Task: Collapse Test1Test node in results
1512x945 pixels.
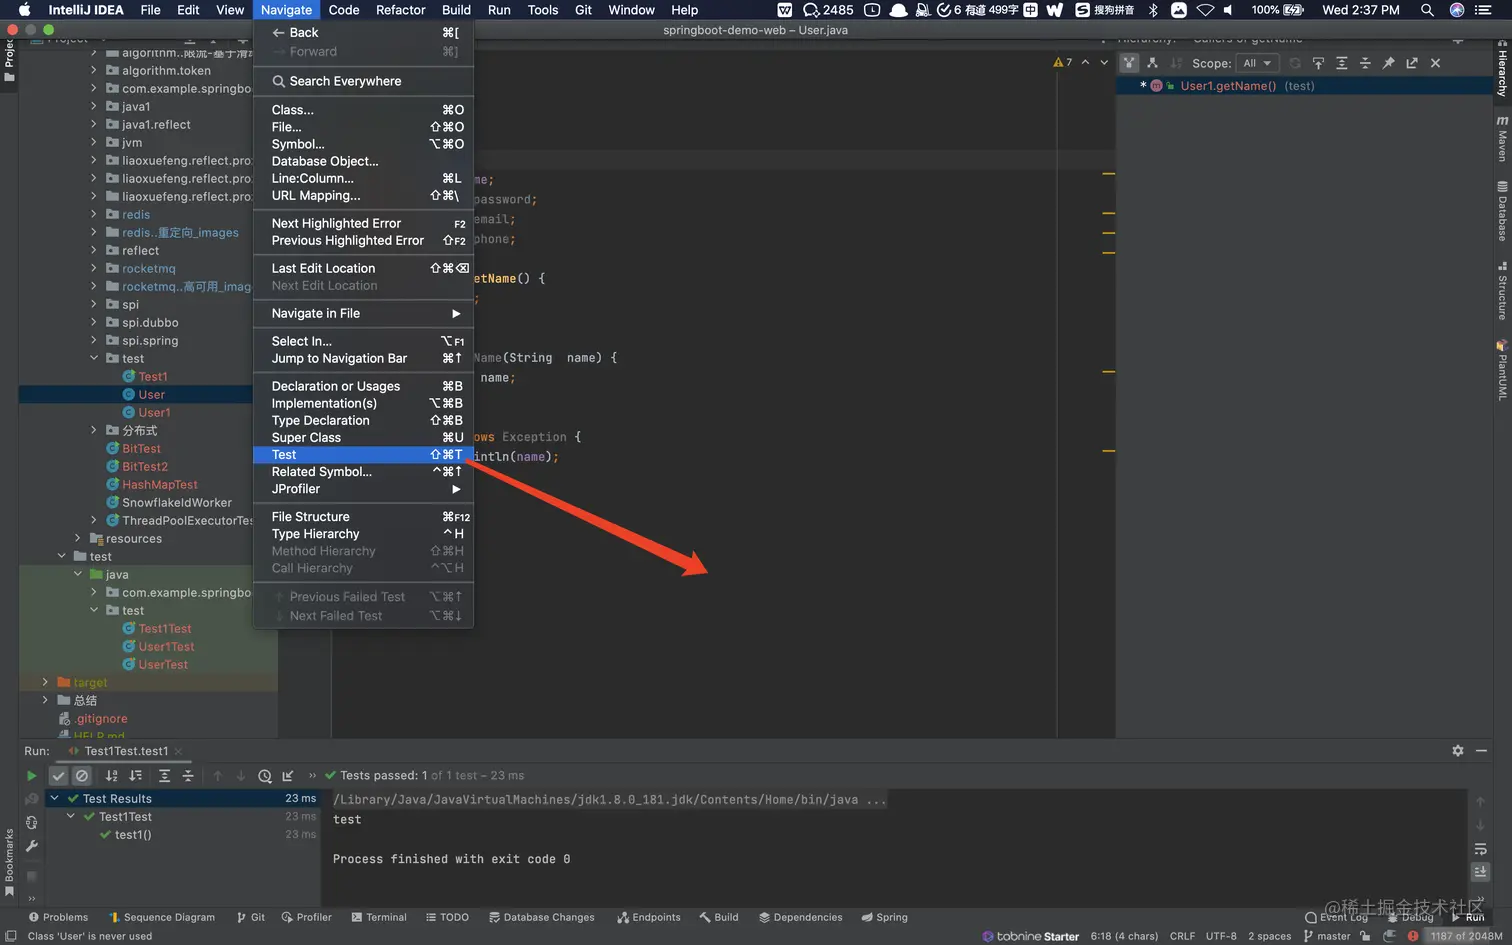Action: (71, 817)
